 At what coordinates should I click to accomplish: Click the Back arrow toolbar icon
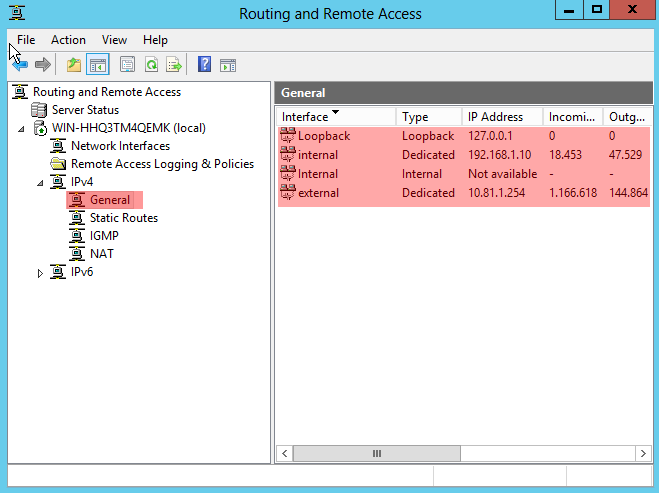[20, 65]
